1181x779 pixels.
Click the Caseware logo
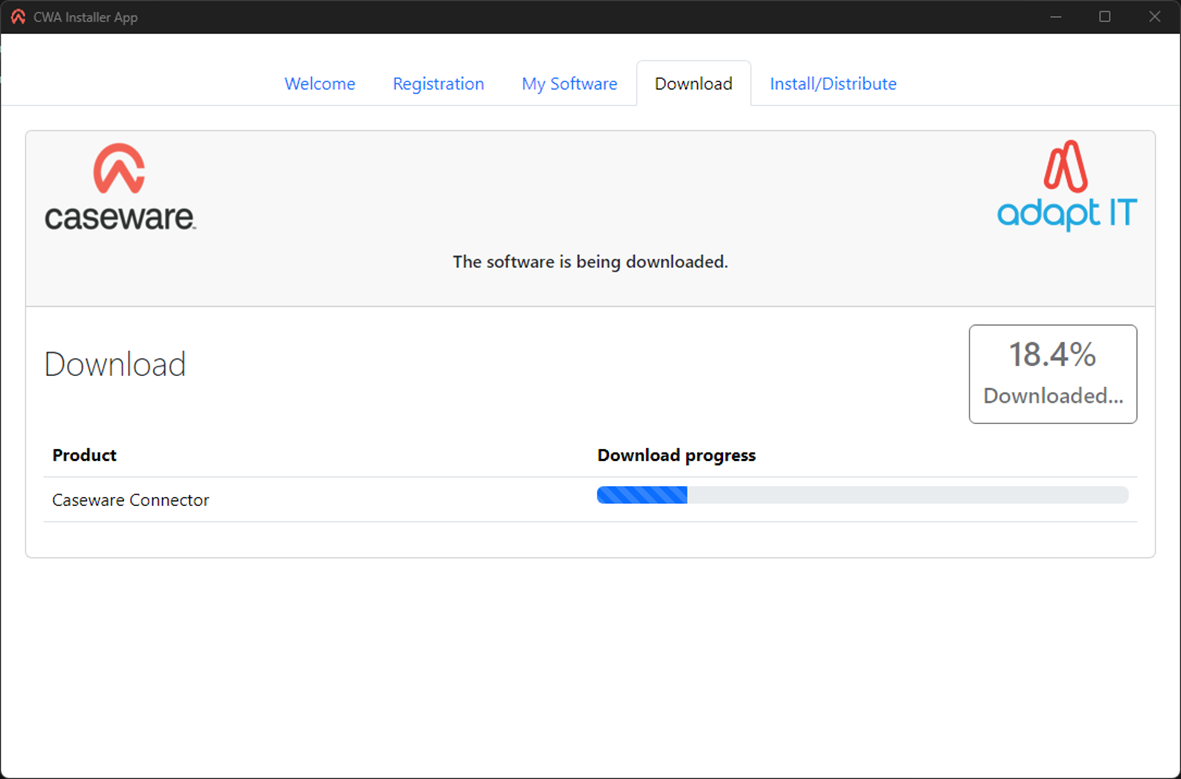click(120, 187)
